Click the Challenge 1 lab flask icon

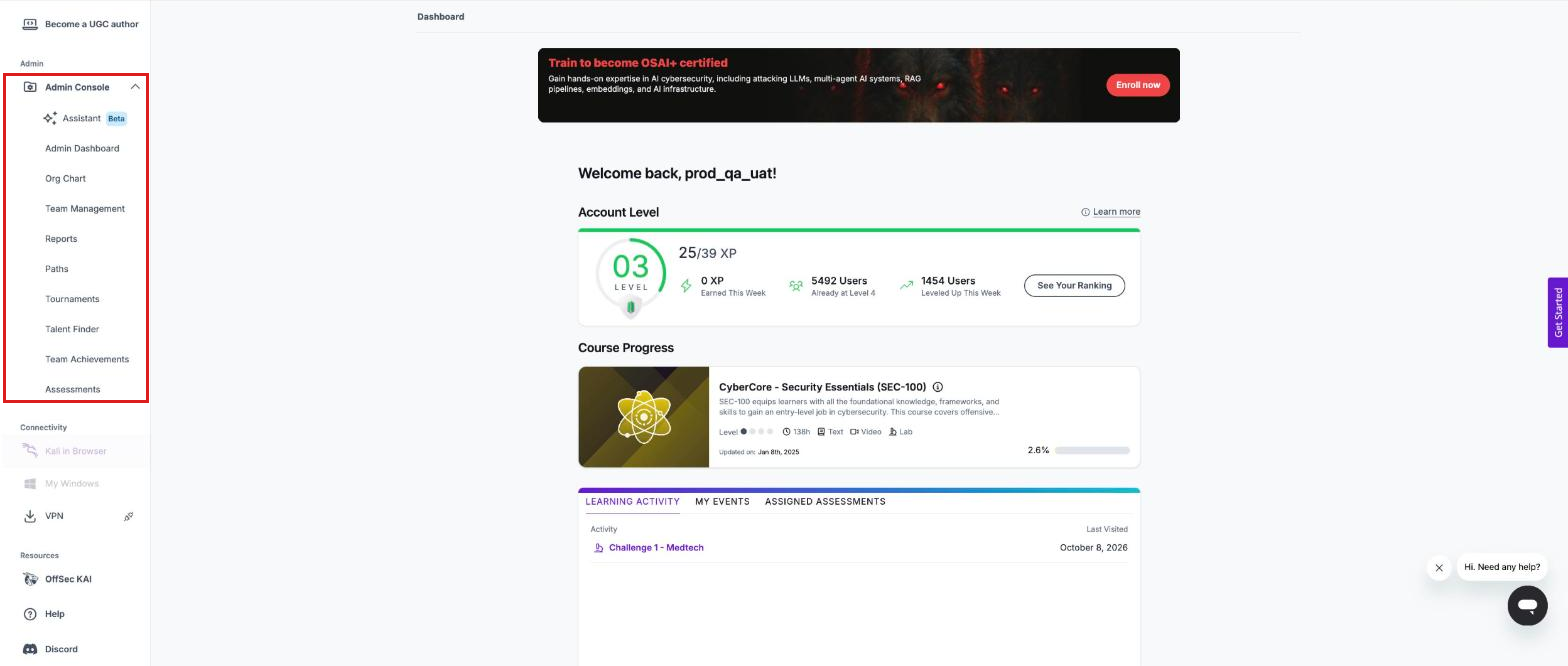point(599,548)
